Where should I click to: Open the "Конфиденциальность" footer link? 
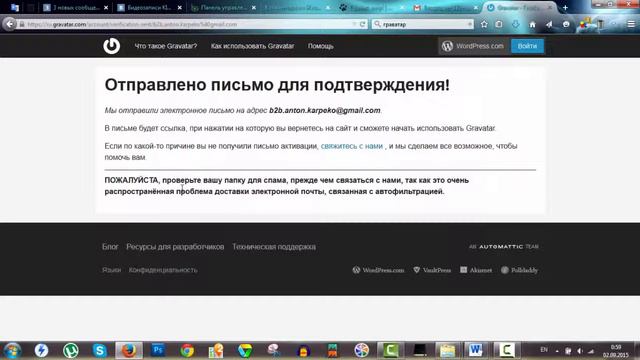pyautogui.click(x=163, y=270)
